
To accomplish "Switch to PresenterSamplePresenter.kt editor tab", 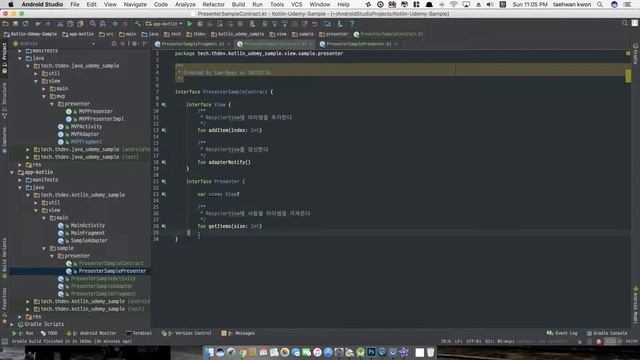I will point(359,44).
